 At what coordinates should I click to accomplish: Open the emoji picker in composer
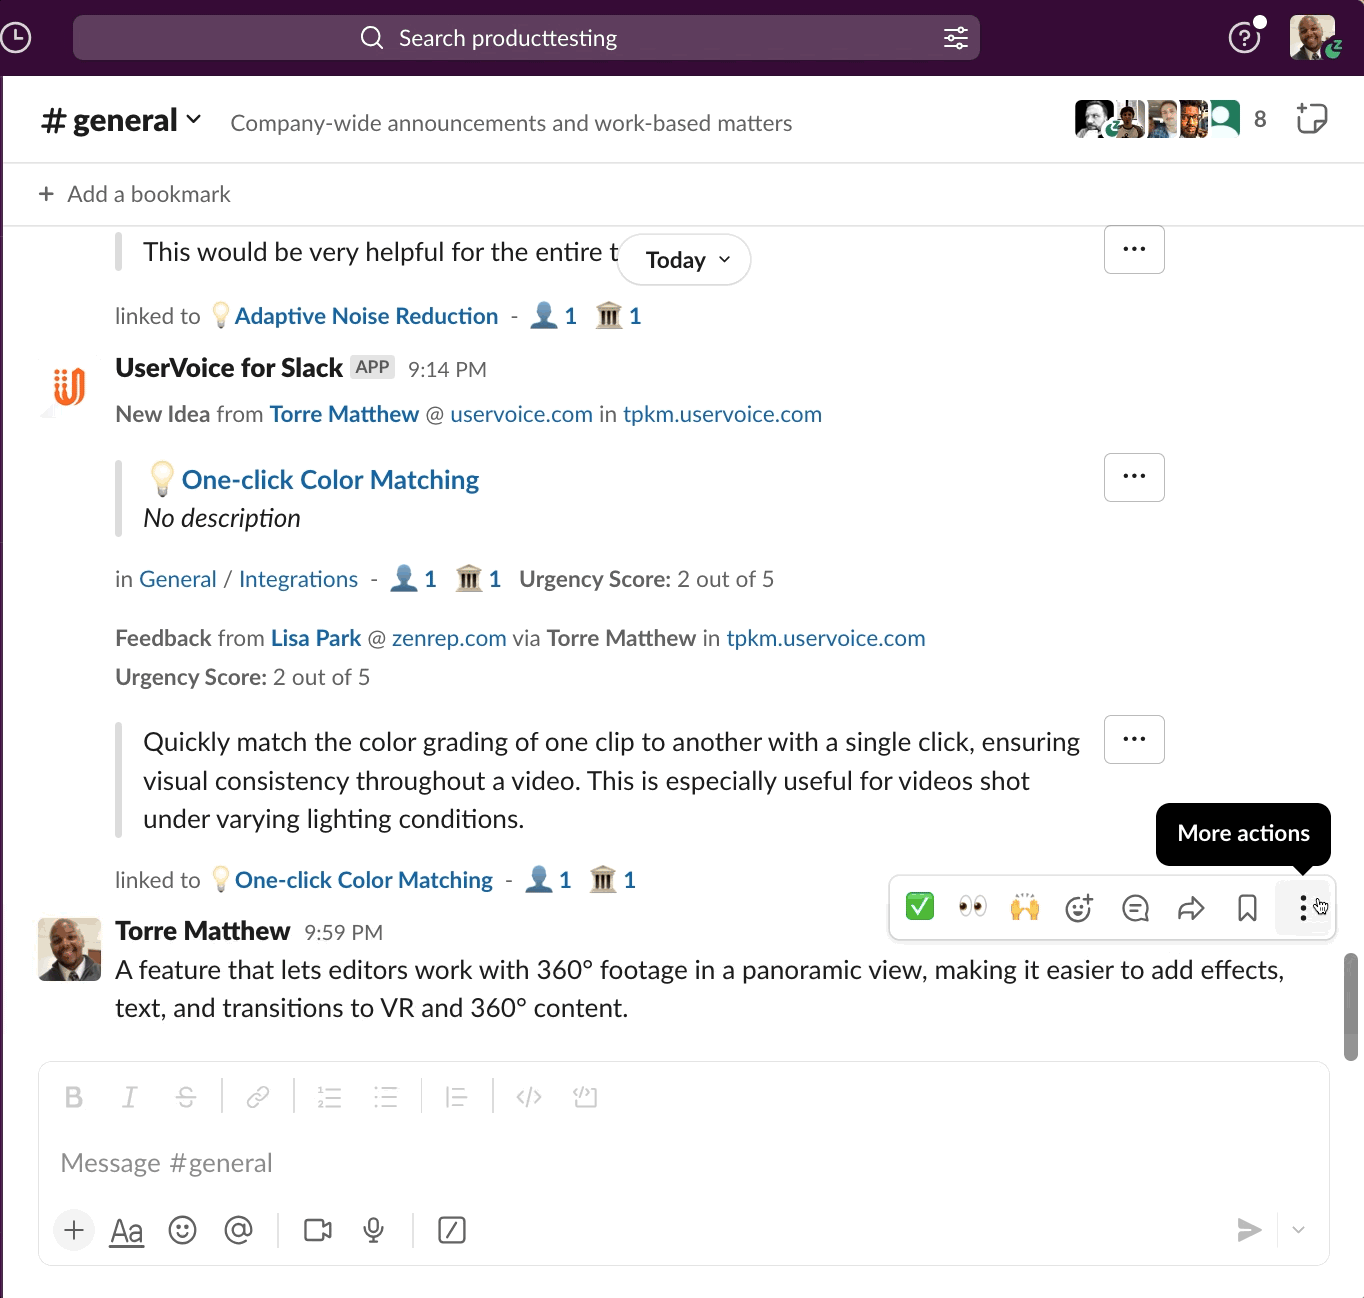[182, 1230]
